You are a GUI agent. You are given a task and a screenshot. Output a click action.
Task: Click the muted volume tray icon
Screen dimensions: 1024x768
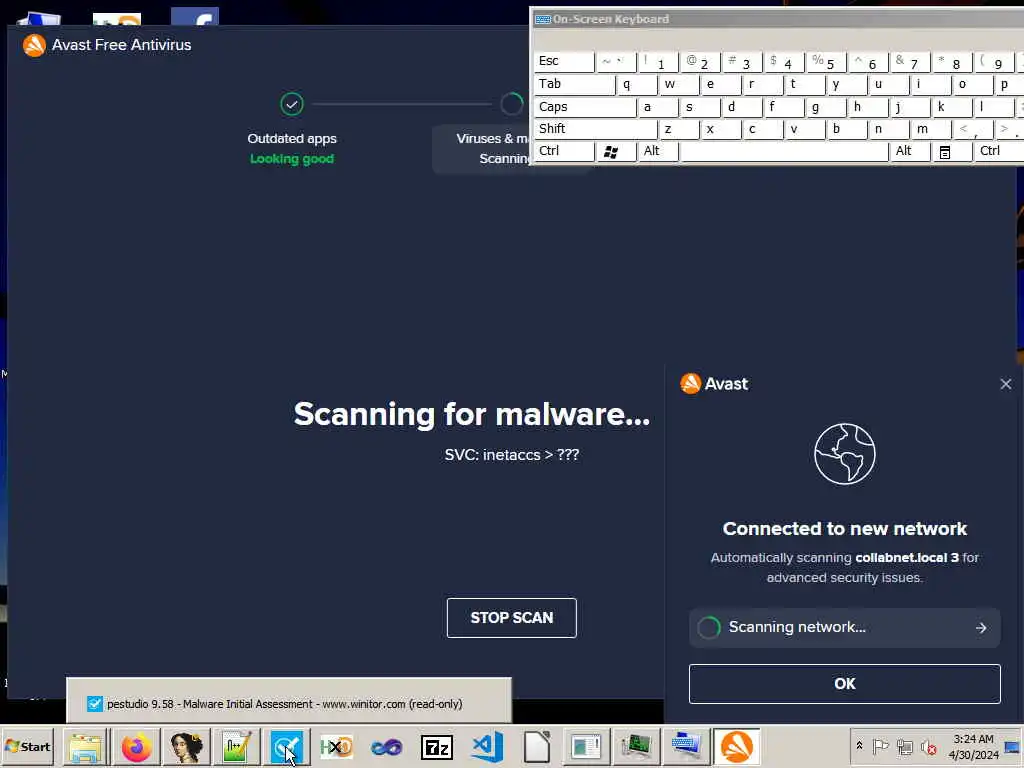928,746
